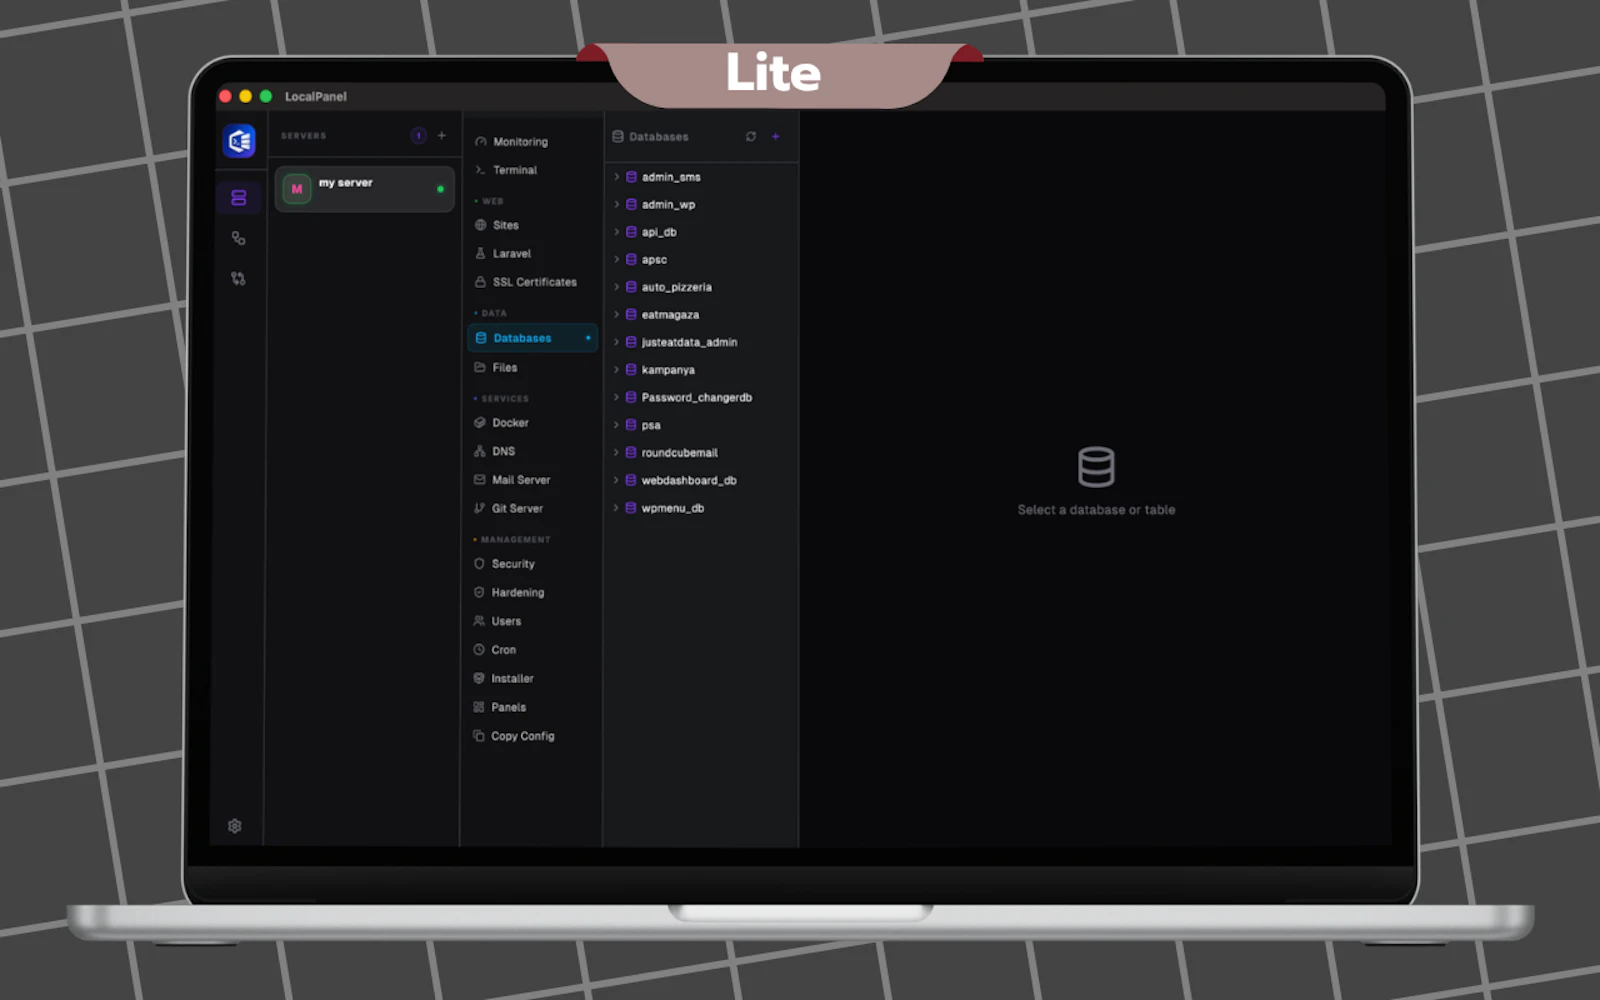The height and width of the screenshot is (1000, 1600).
Task: Expand the eatmagaza database chevron
Action: pos(616,314)
